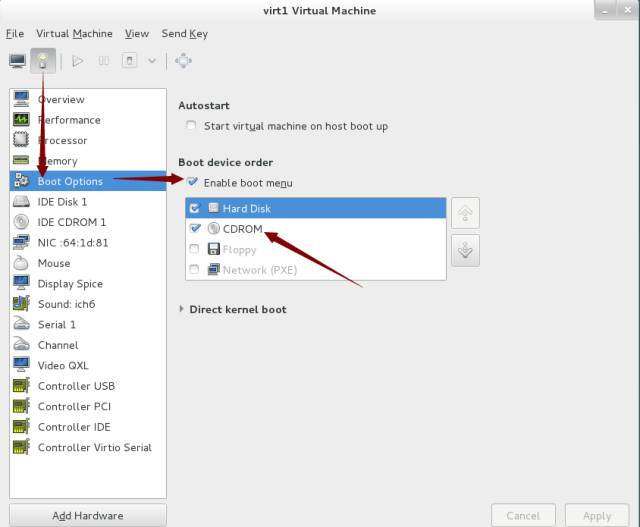Open NIC :64:1d:81 settings

88,242
